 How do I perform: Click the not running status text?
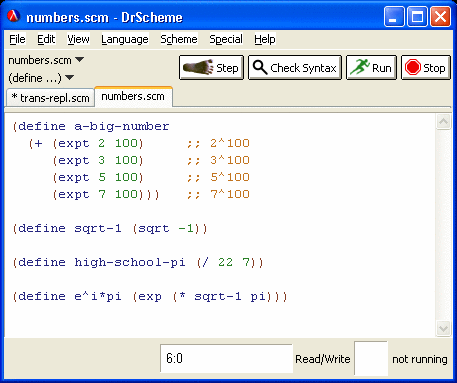pos(420,359)
